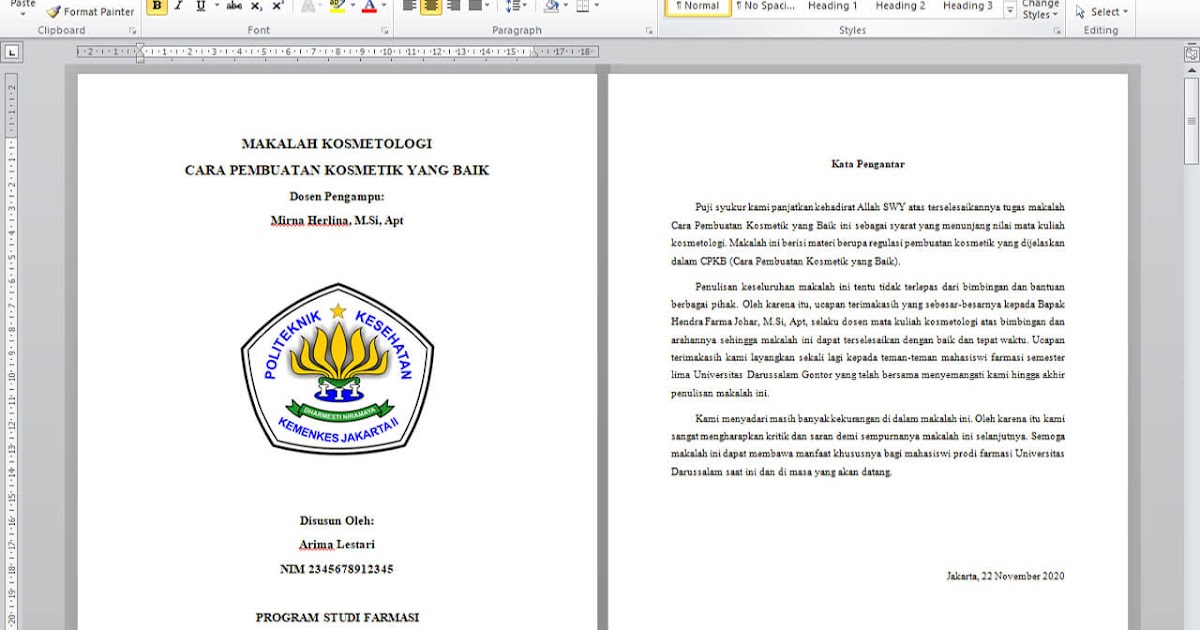1200x630 pixels.
Task: Toggle the ruler view button above scrollbar
Action: point(1191,53)
